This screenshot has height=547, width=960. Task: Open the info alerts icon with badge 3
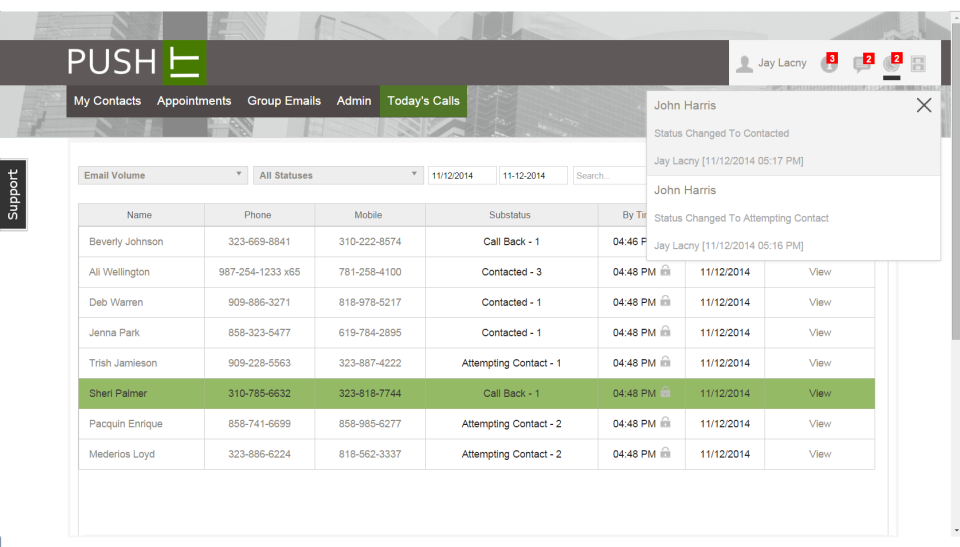point(829,63)
